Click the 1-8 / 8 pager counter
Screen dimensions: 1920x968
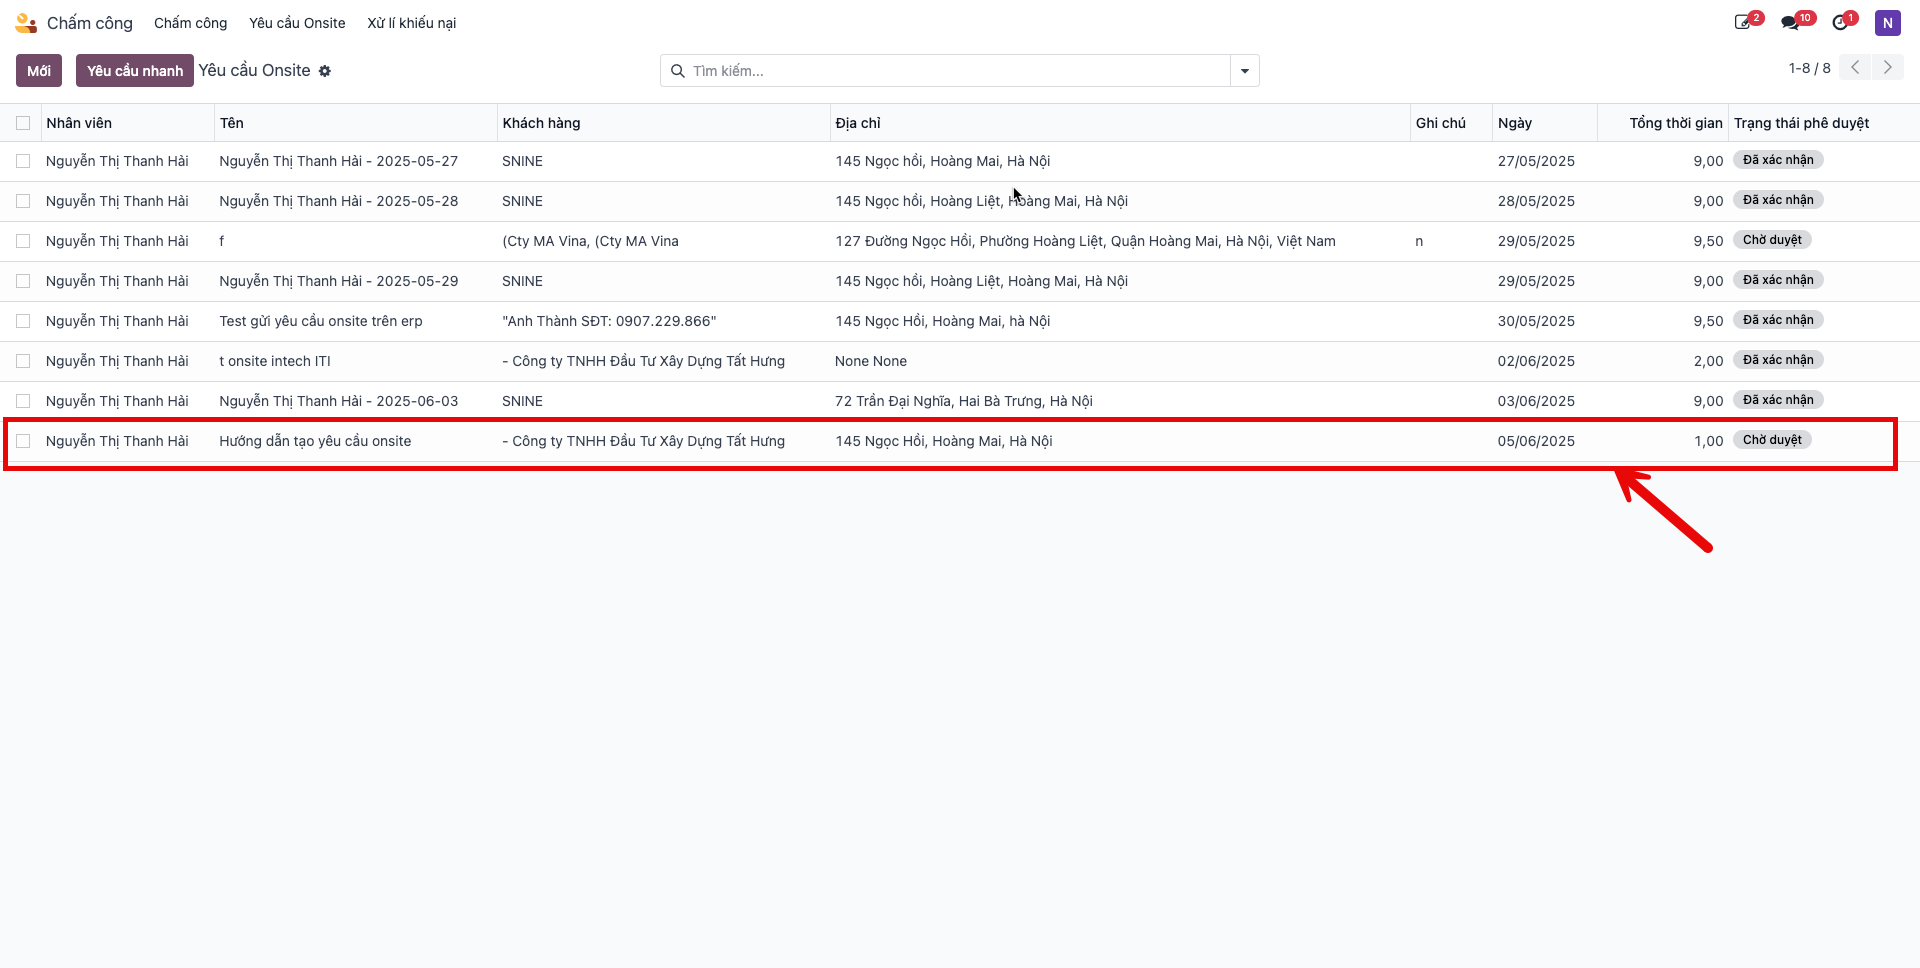pyautogui.click(x=1809, y=68)
